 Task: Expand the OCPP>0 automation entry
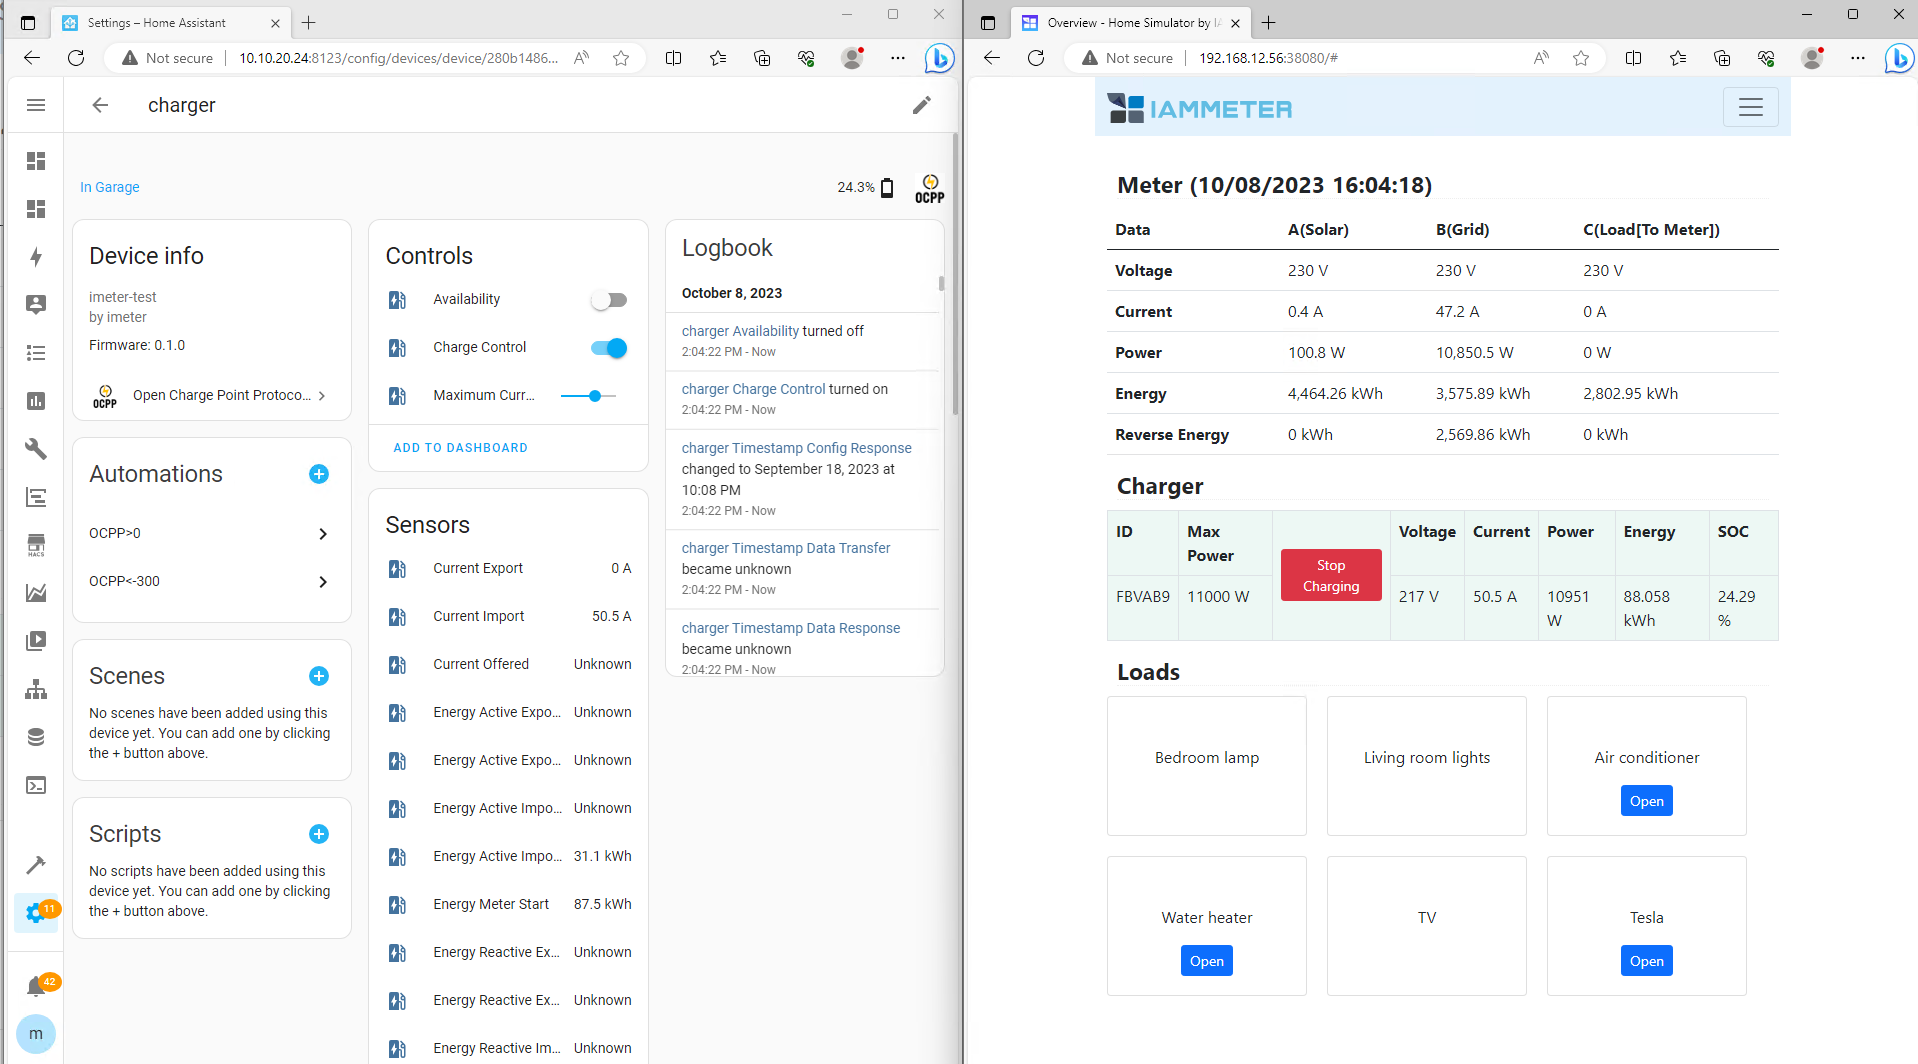[x=322, y=534]
